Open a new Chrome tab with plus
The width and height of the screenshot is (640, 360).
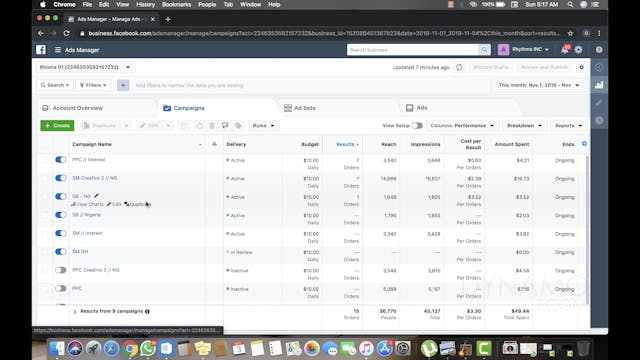(x=168, y=19)
